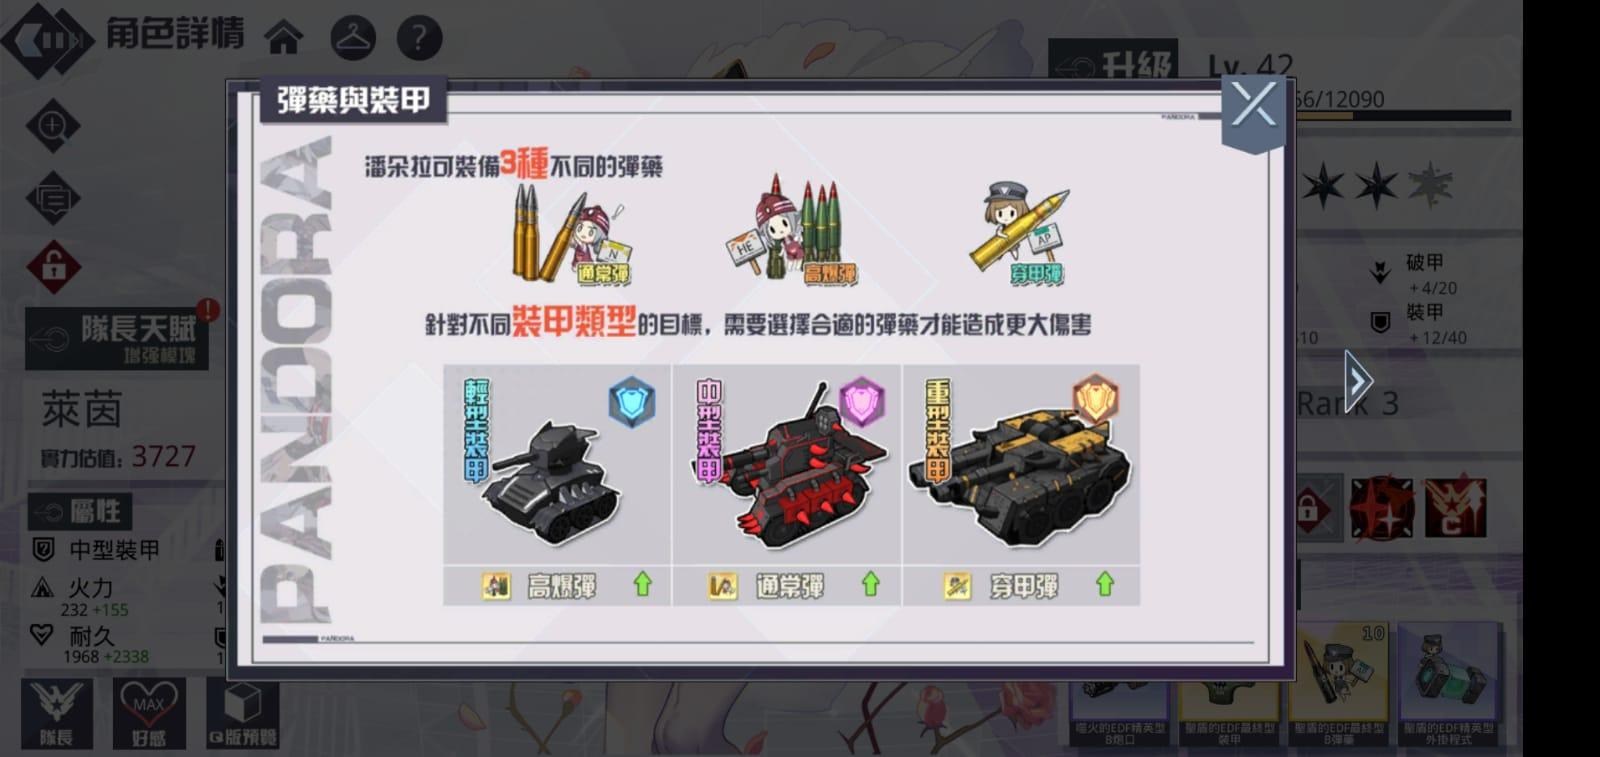Viewport: 1600px width, 757px height.
Task: Tap the magnifier zoom icon on left
Action: [52, 126]
